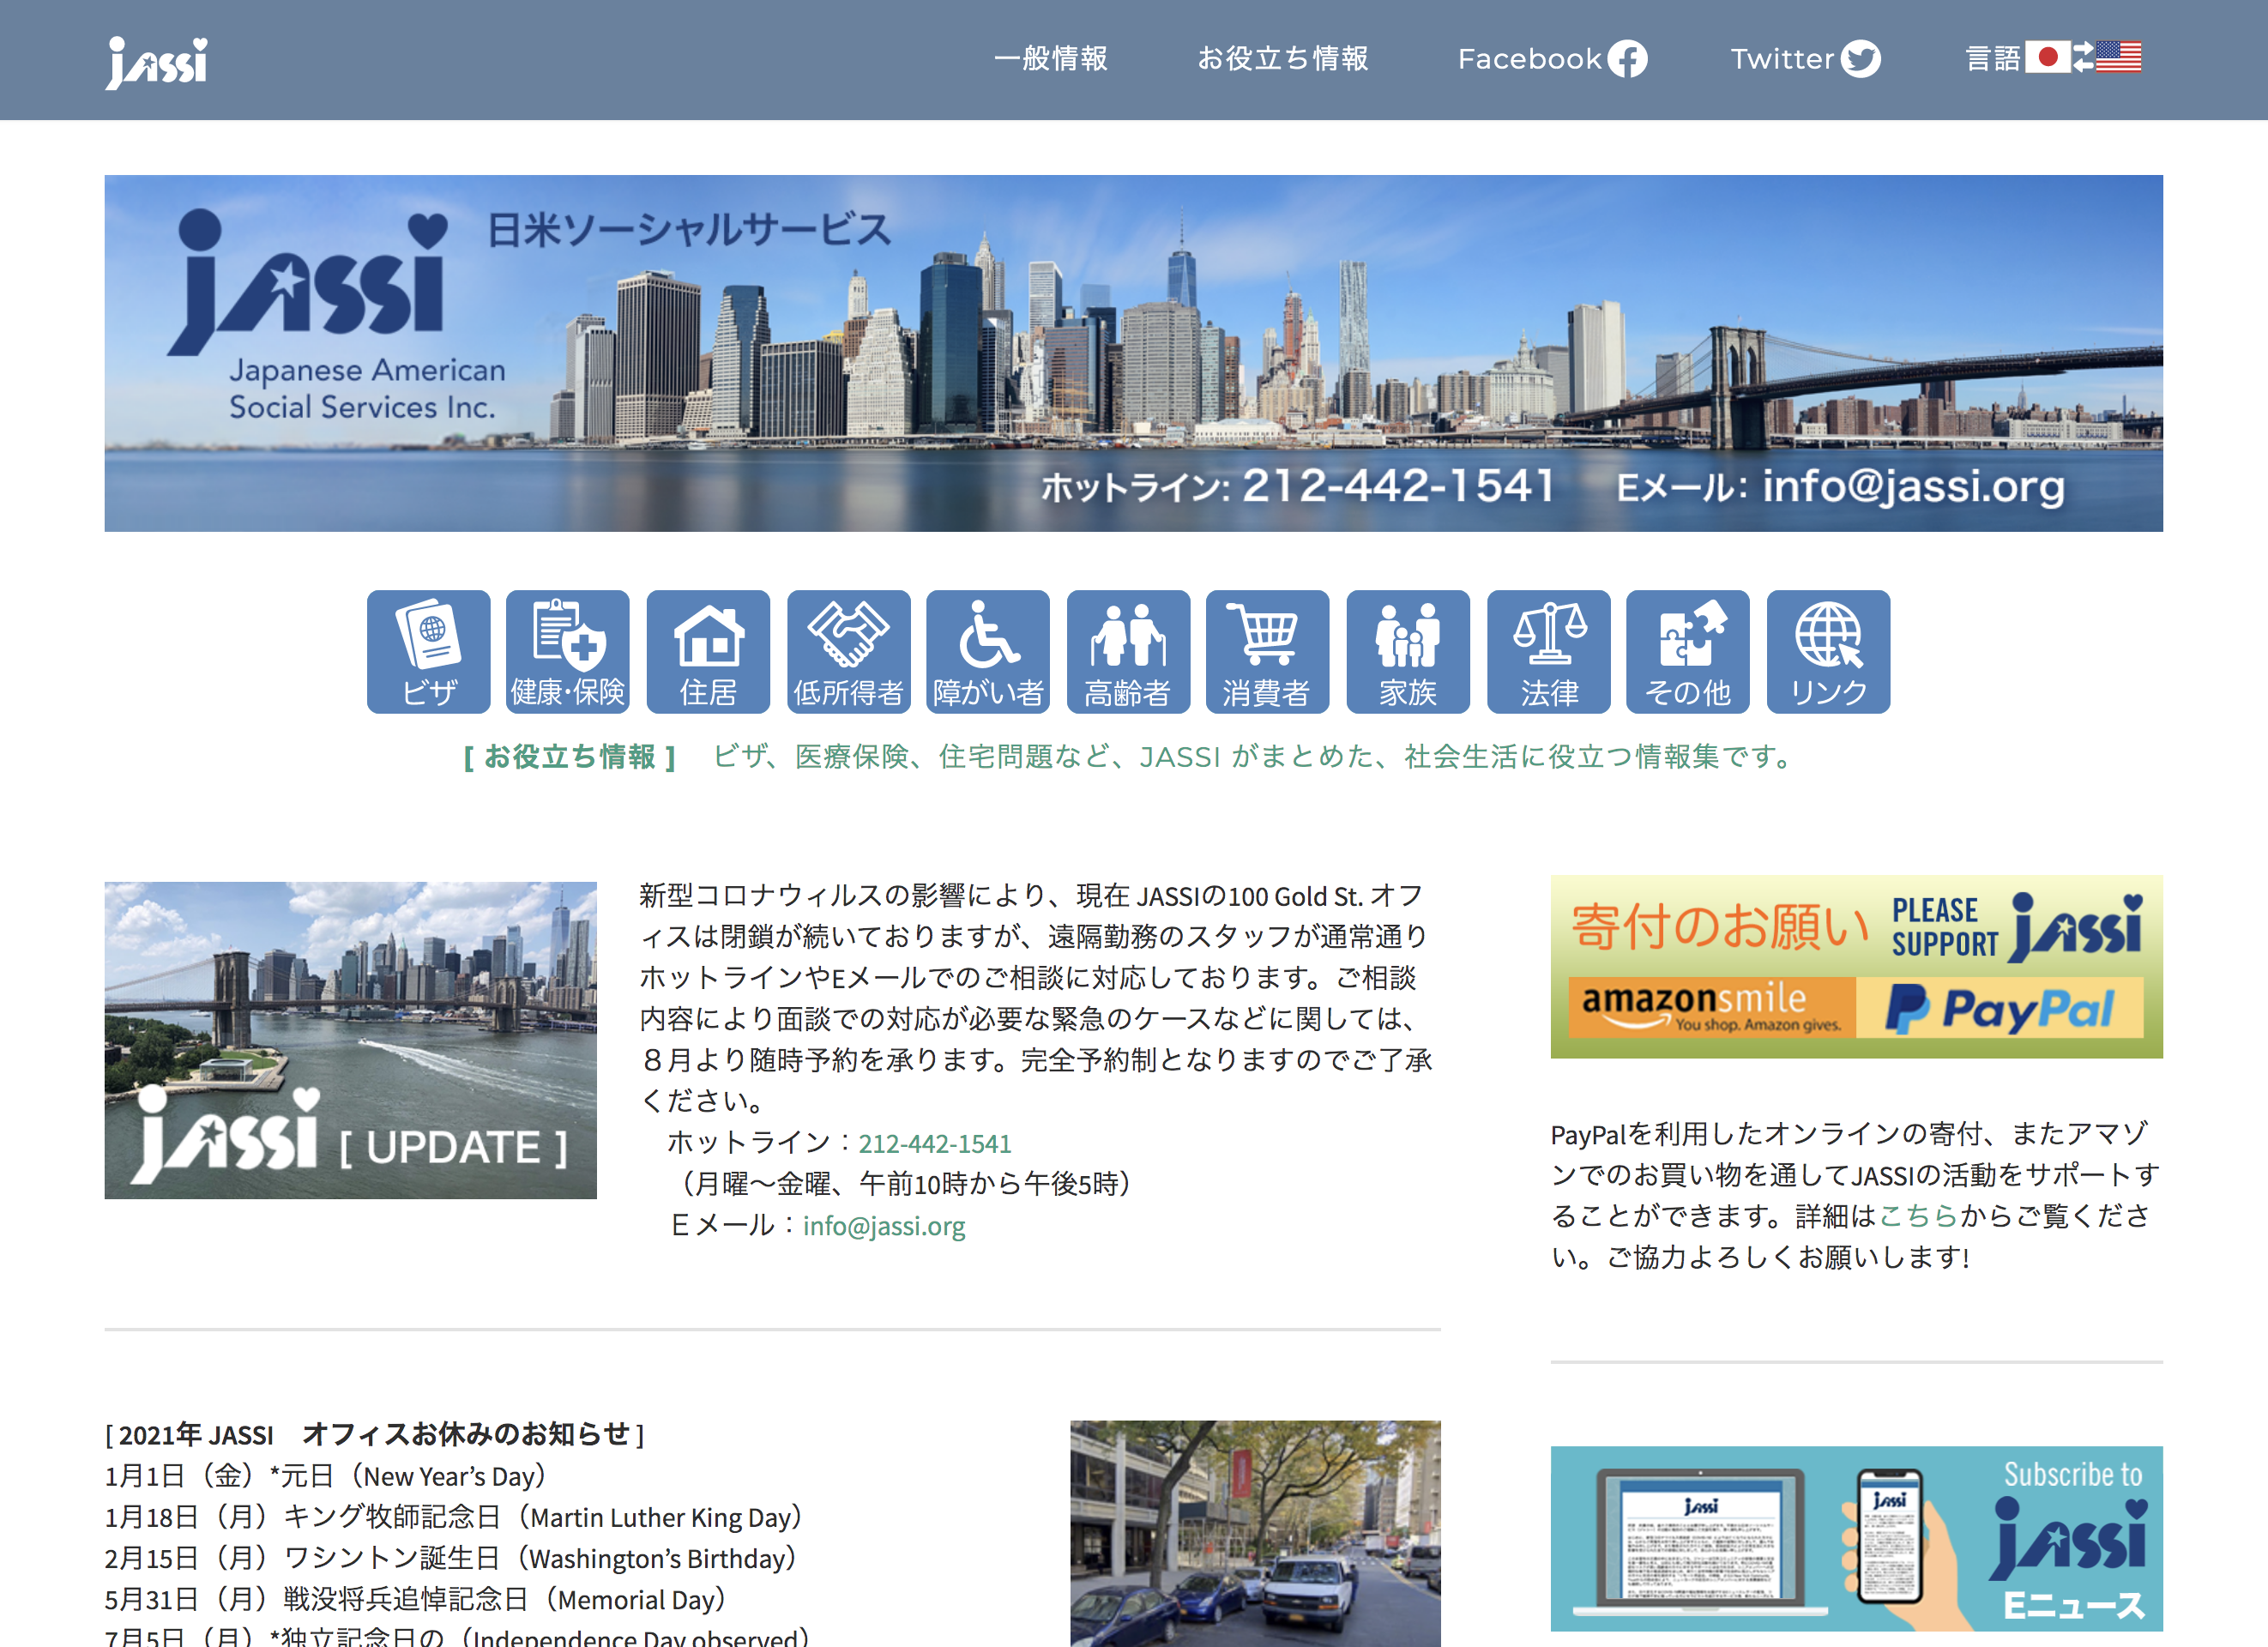Viewport: 2268px width, 1647px height.
Task: Open the お役立ち情報 menu item
Action: [x=1283, y=59]
